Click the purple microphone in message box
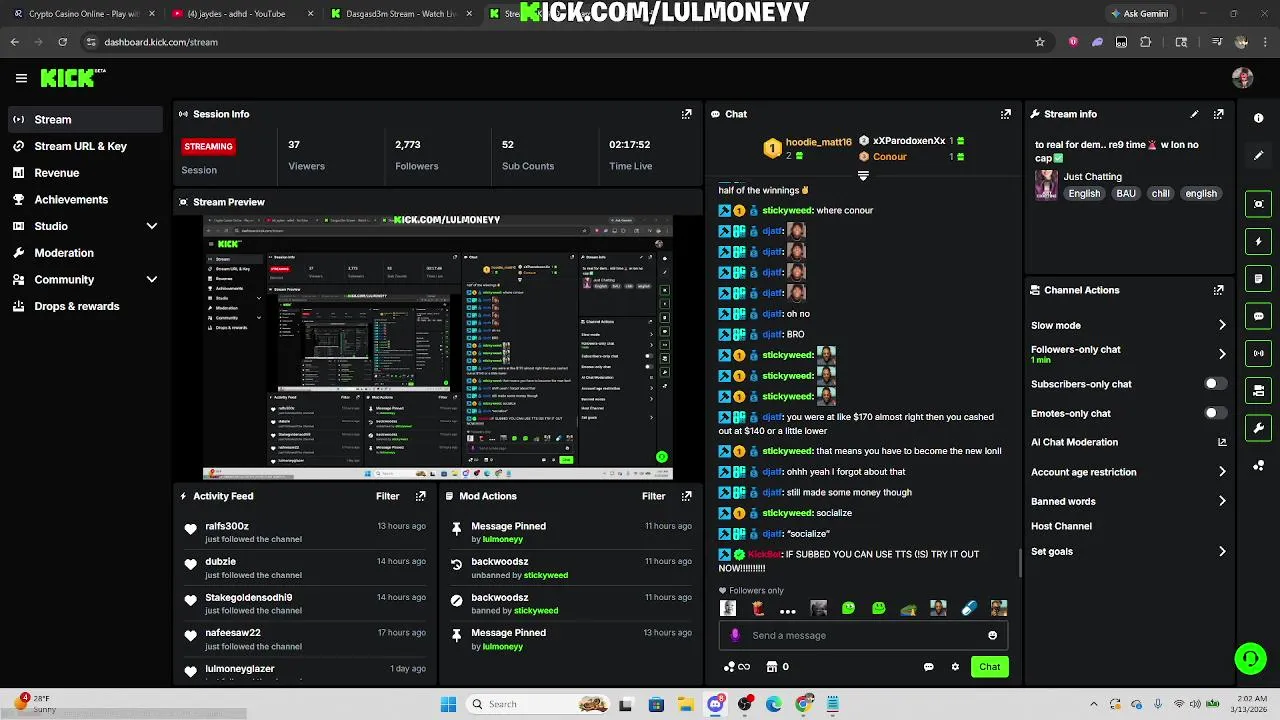The height and width of the screenshot is (720, 1280). (735, 635)
